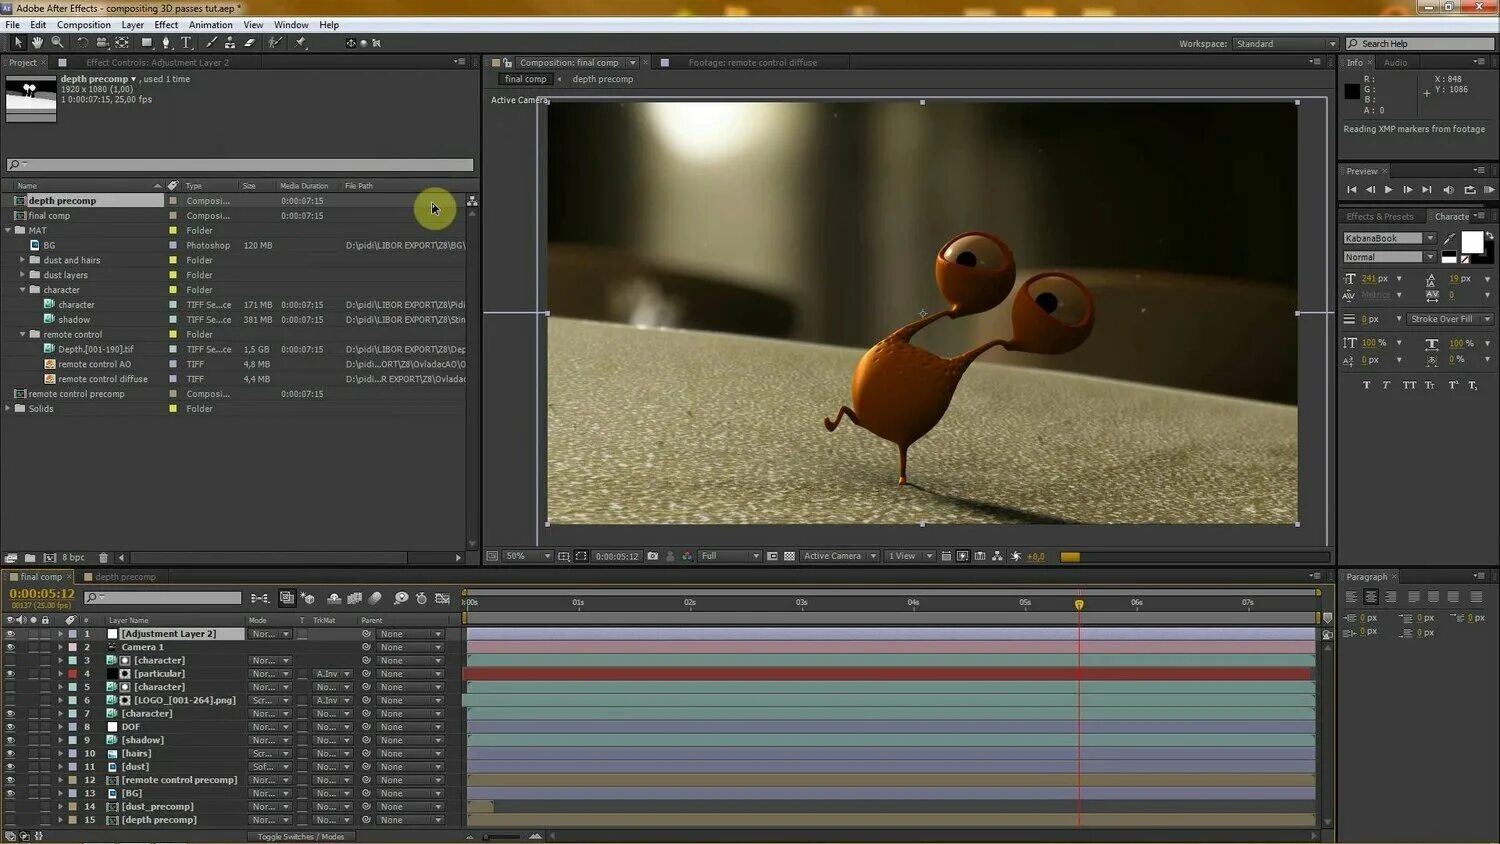This screenshot has height=844, width=1500.
Task: Jump to first frame in Preview
Action: click(1351, 190)
